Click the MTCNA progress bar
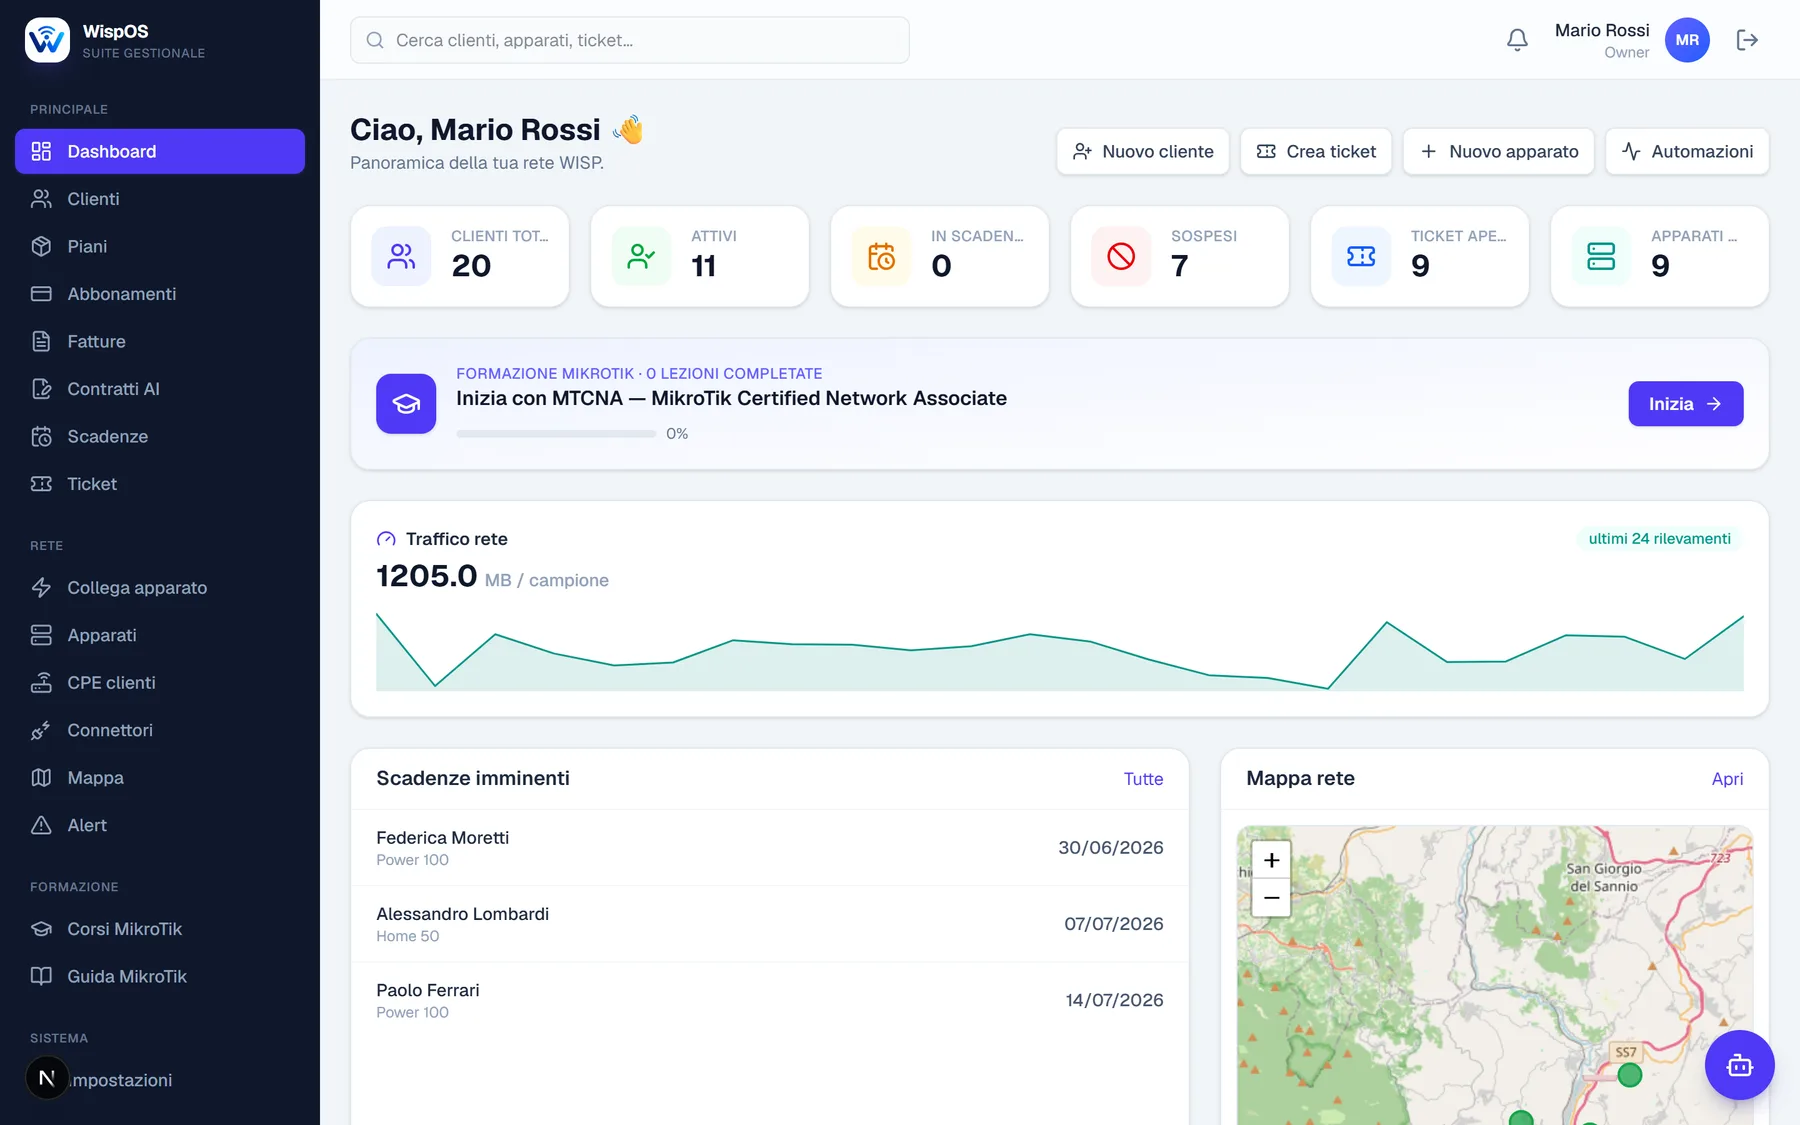This screenshot has height=1125, width=1800. point(556,434)
